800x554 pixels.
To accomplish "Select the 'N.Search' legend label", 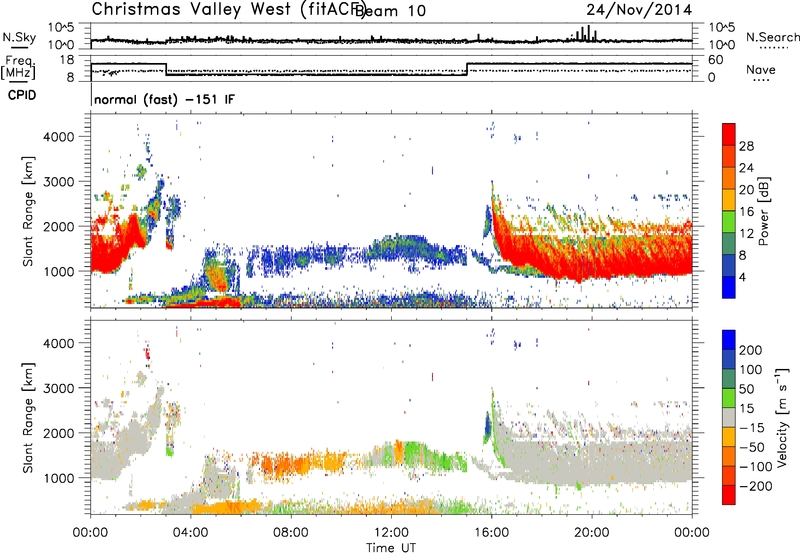I will click(x=772, y=37).
